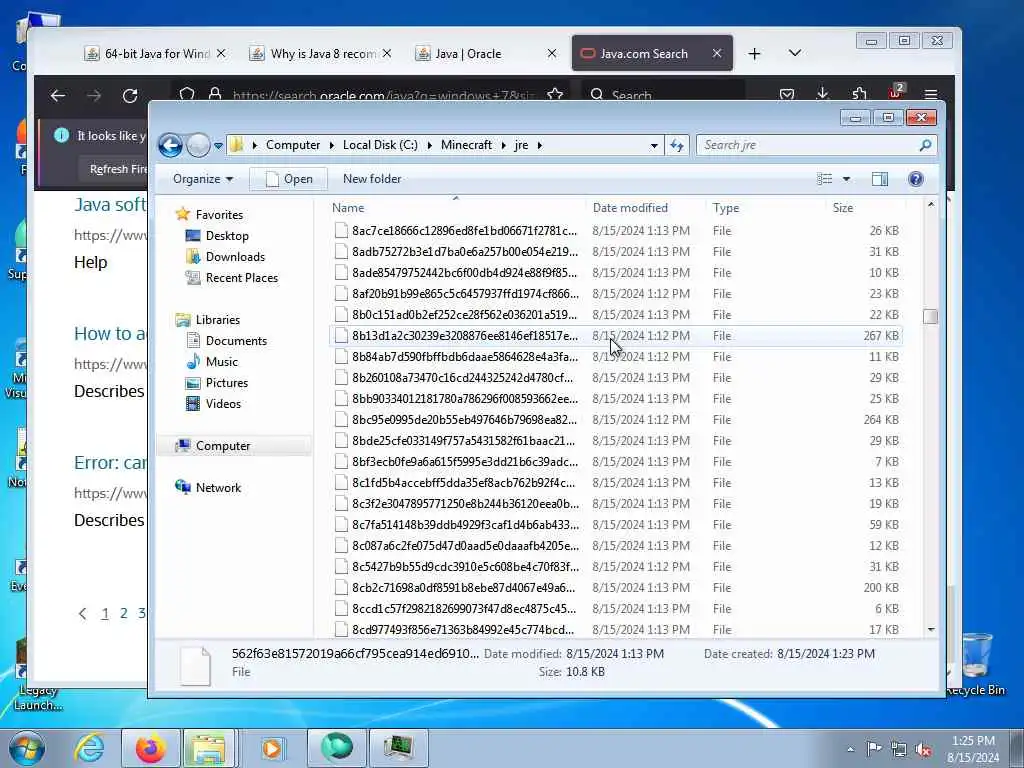Expand arrow after Minecraft in breadcrumb
1024x768 pixels.
504,145
